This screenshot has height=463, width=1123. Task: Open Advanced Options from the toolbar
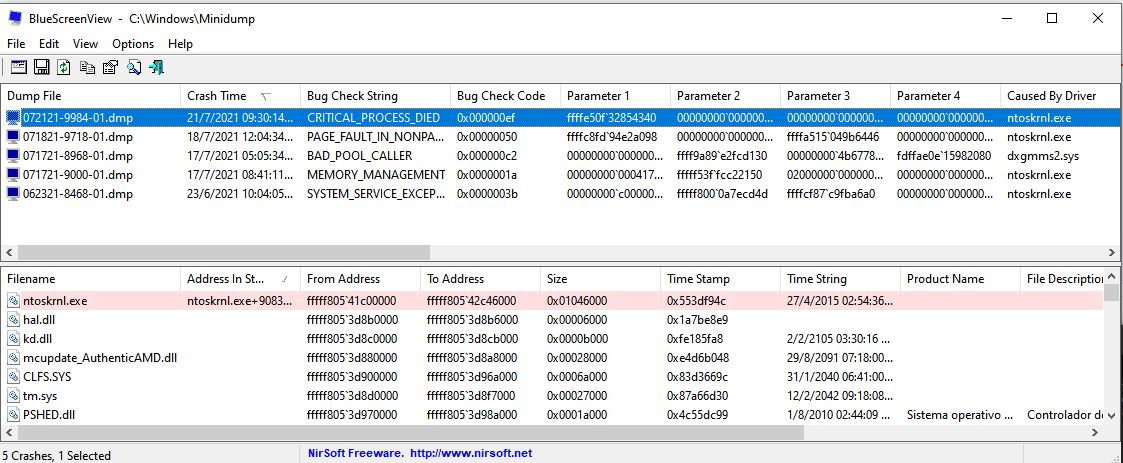pyautogui.click(x=19, y=67)
